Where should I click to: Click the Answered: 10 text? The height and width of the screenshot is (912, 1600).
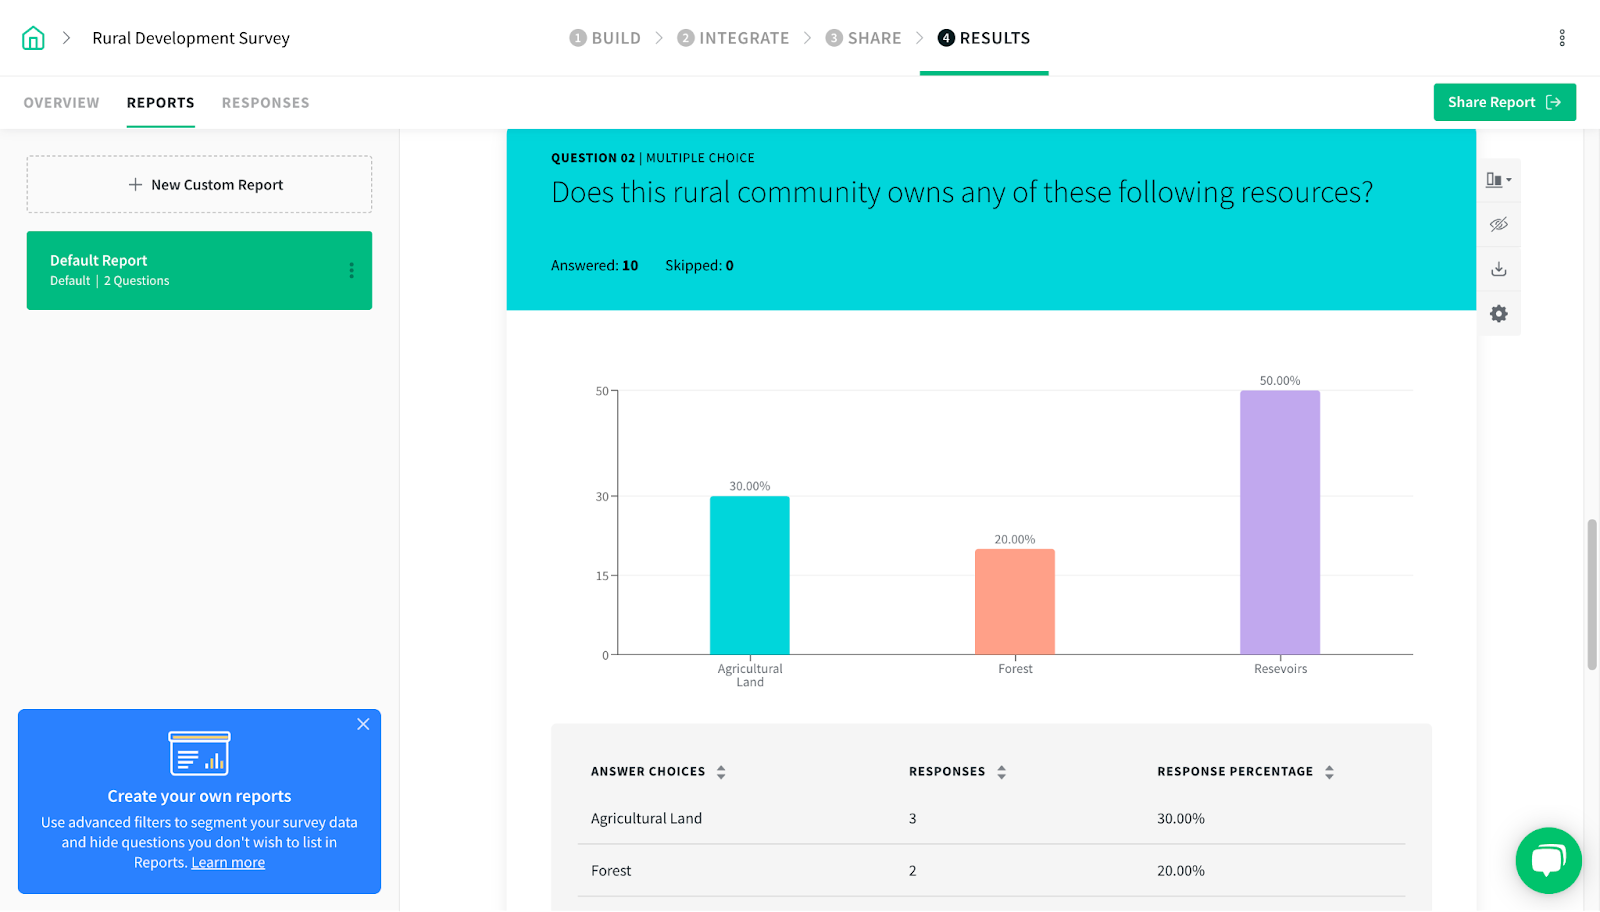594,265
